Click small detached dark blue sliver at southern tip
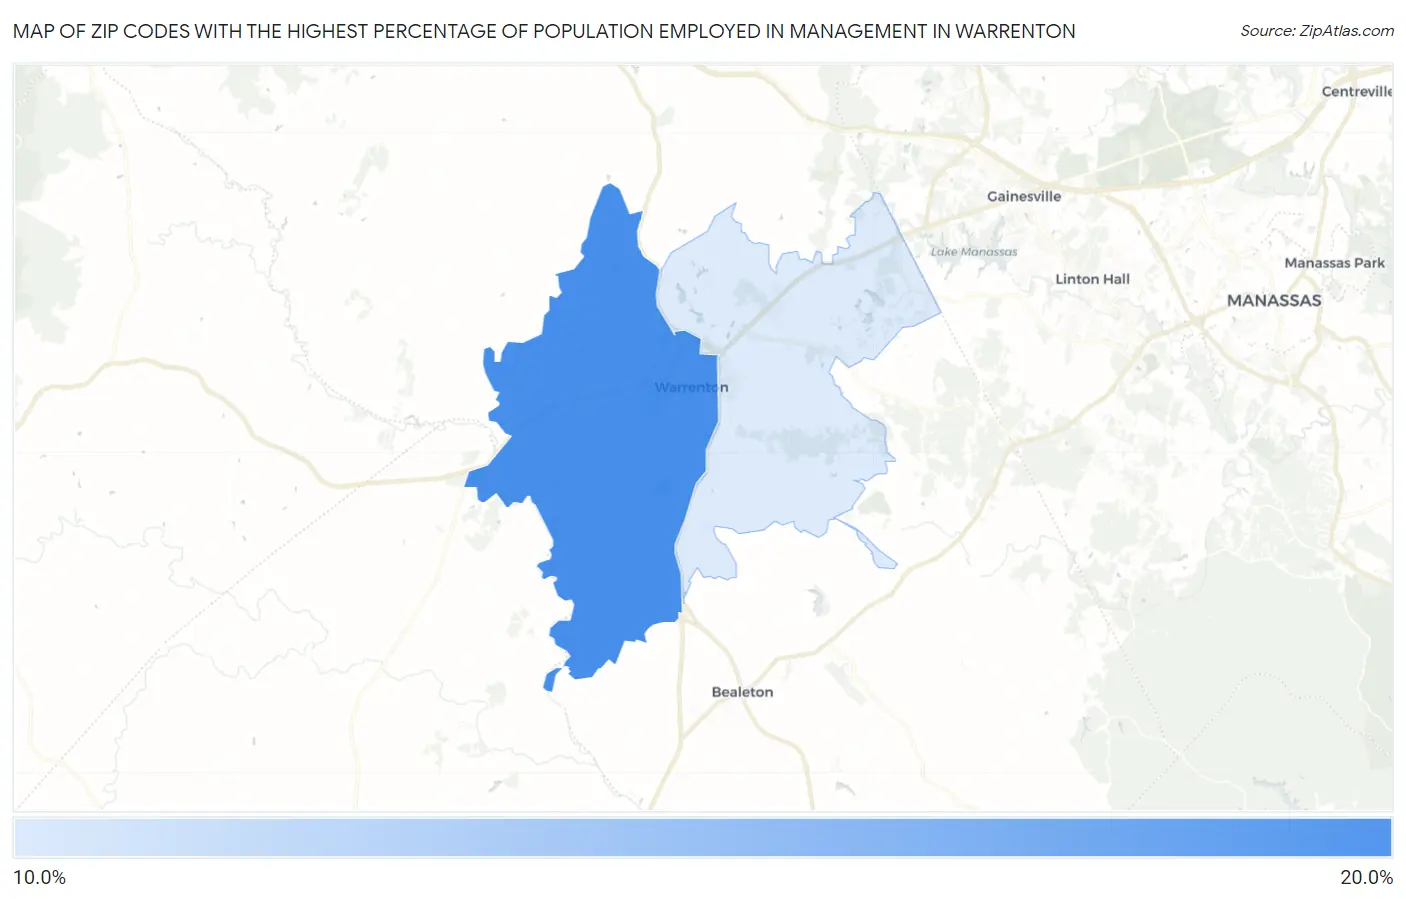This screenshot has height=899, width=1406. coord(549,681)
